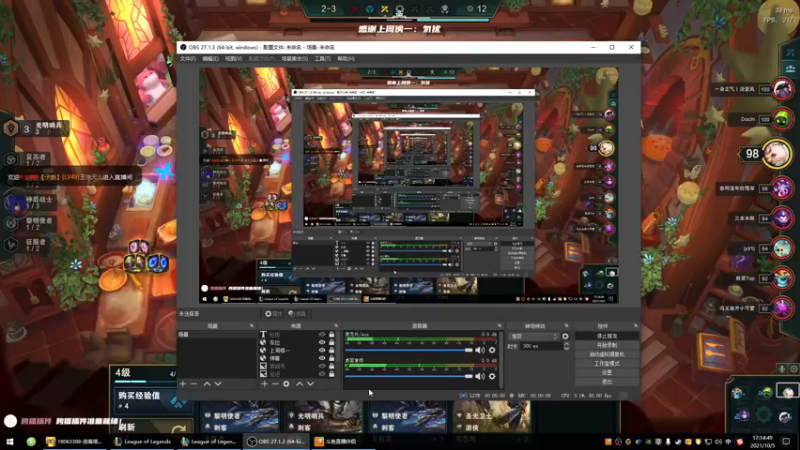This screenshot has width=800, height=450.
Task: Lock toggle for the text source row
Action: 332,335
